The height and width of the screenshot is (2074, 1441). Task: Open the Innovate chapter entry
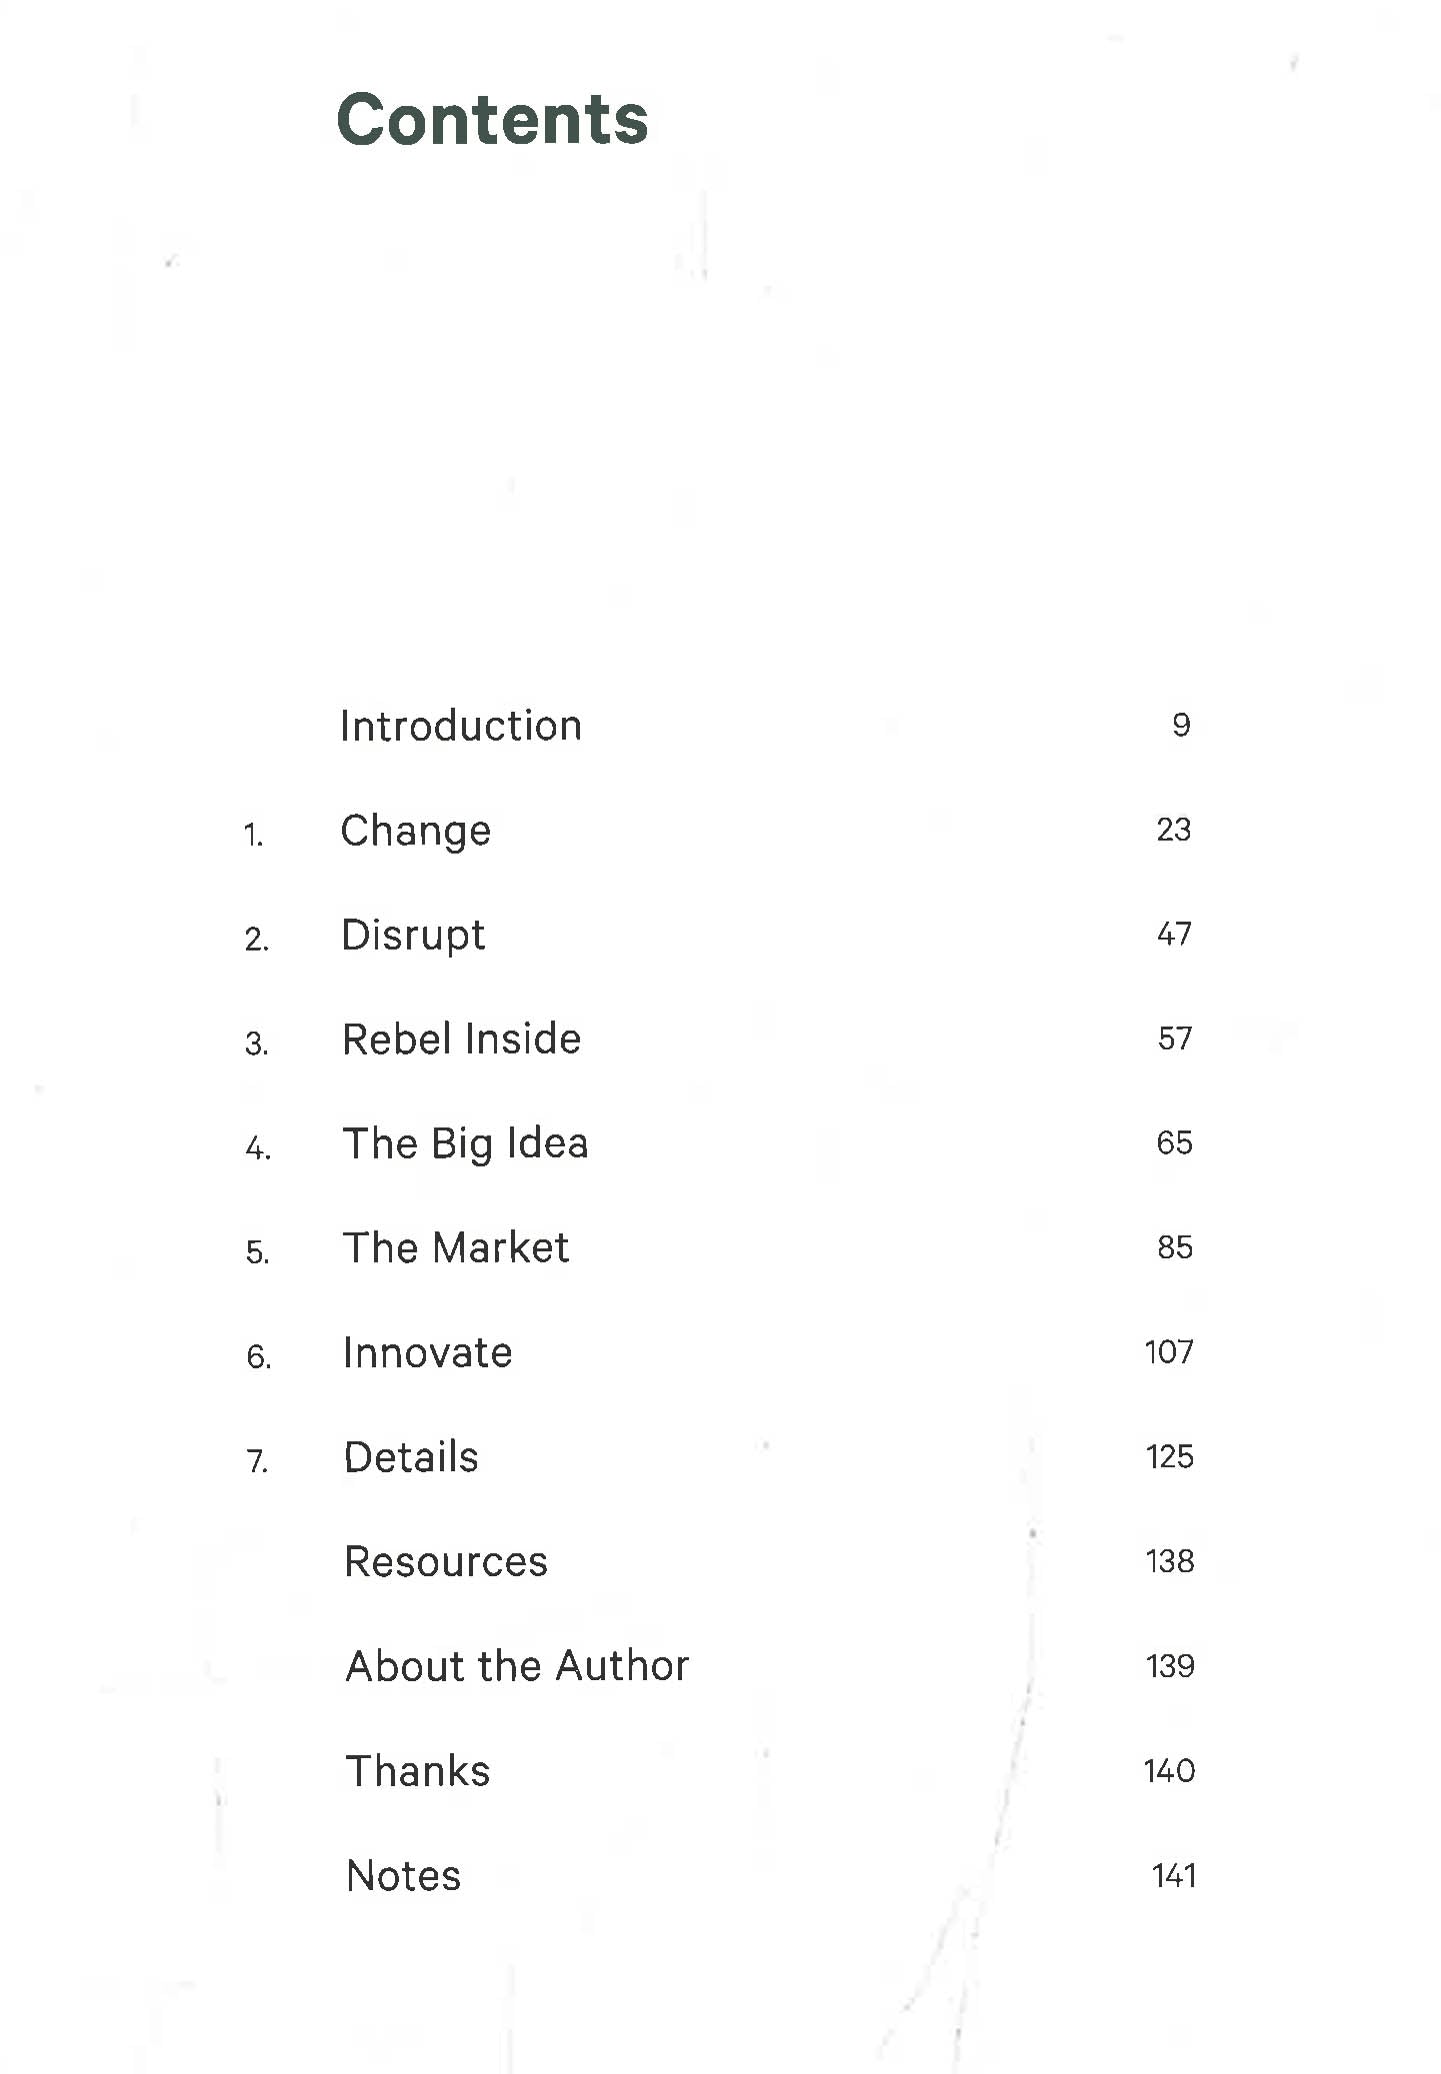click(x=427, y=1353)
